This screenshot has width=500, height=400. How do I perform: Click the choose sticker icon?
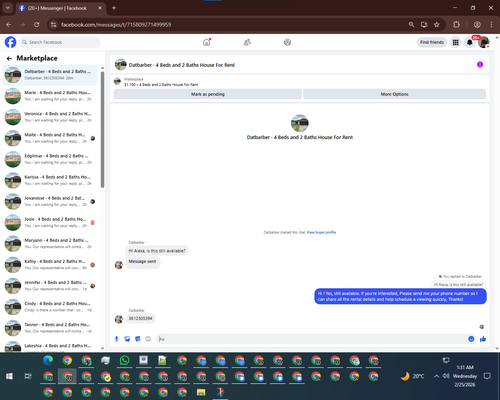pyautogui.click(x=138, y=339)
